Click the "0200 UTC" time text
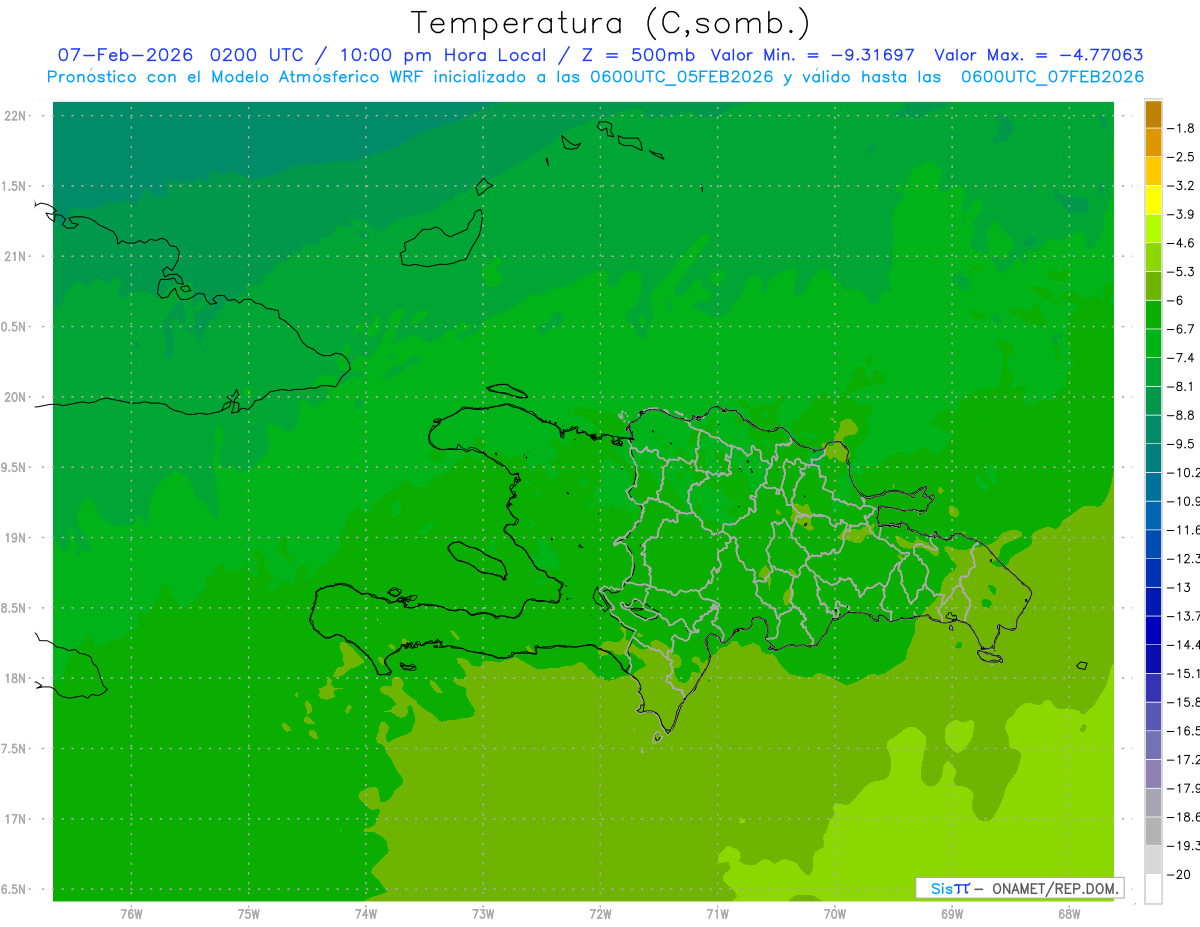 pyautogui.click(x=256, y=55)
